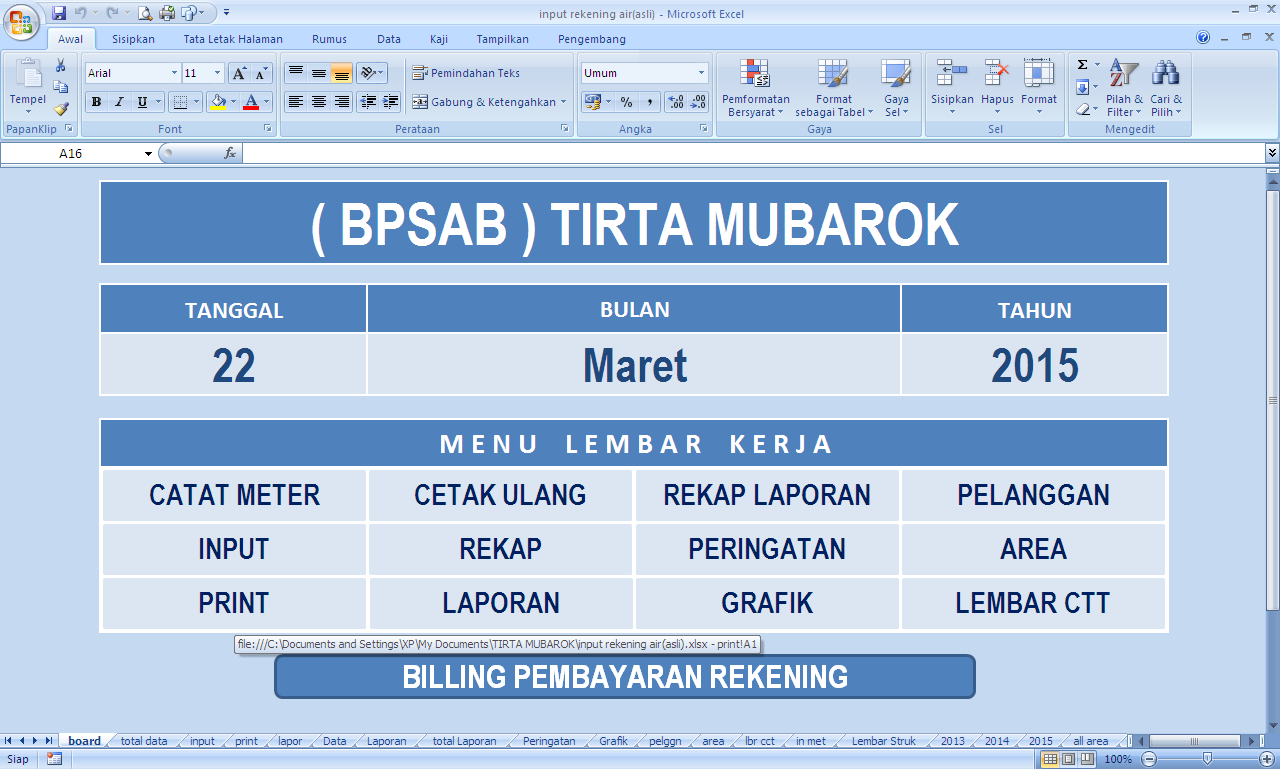Open BILLING PEMBAYARAN REKENING
Viewport: 1280px width, 769px height.
tap(624, 677)
